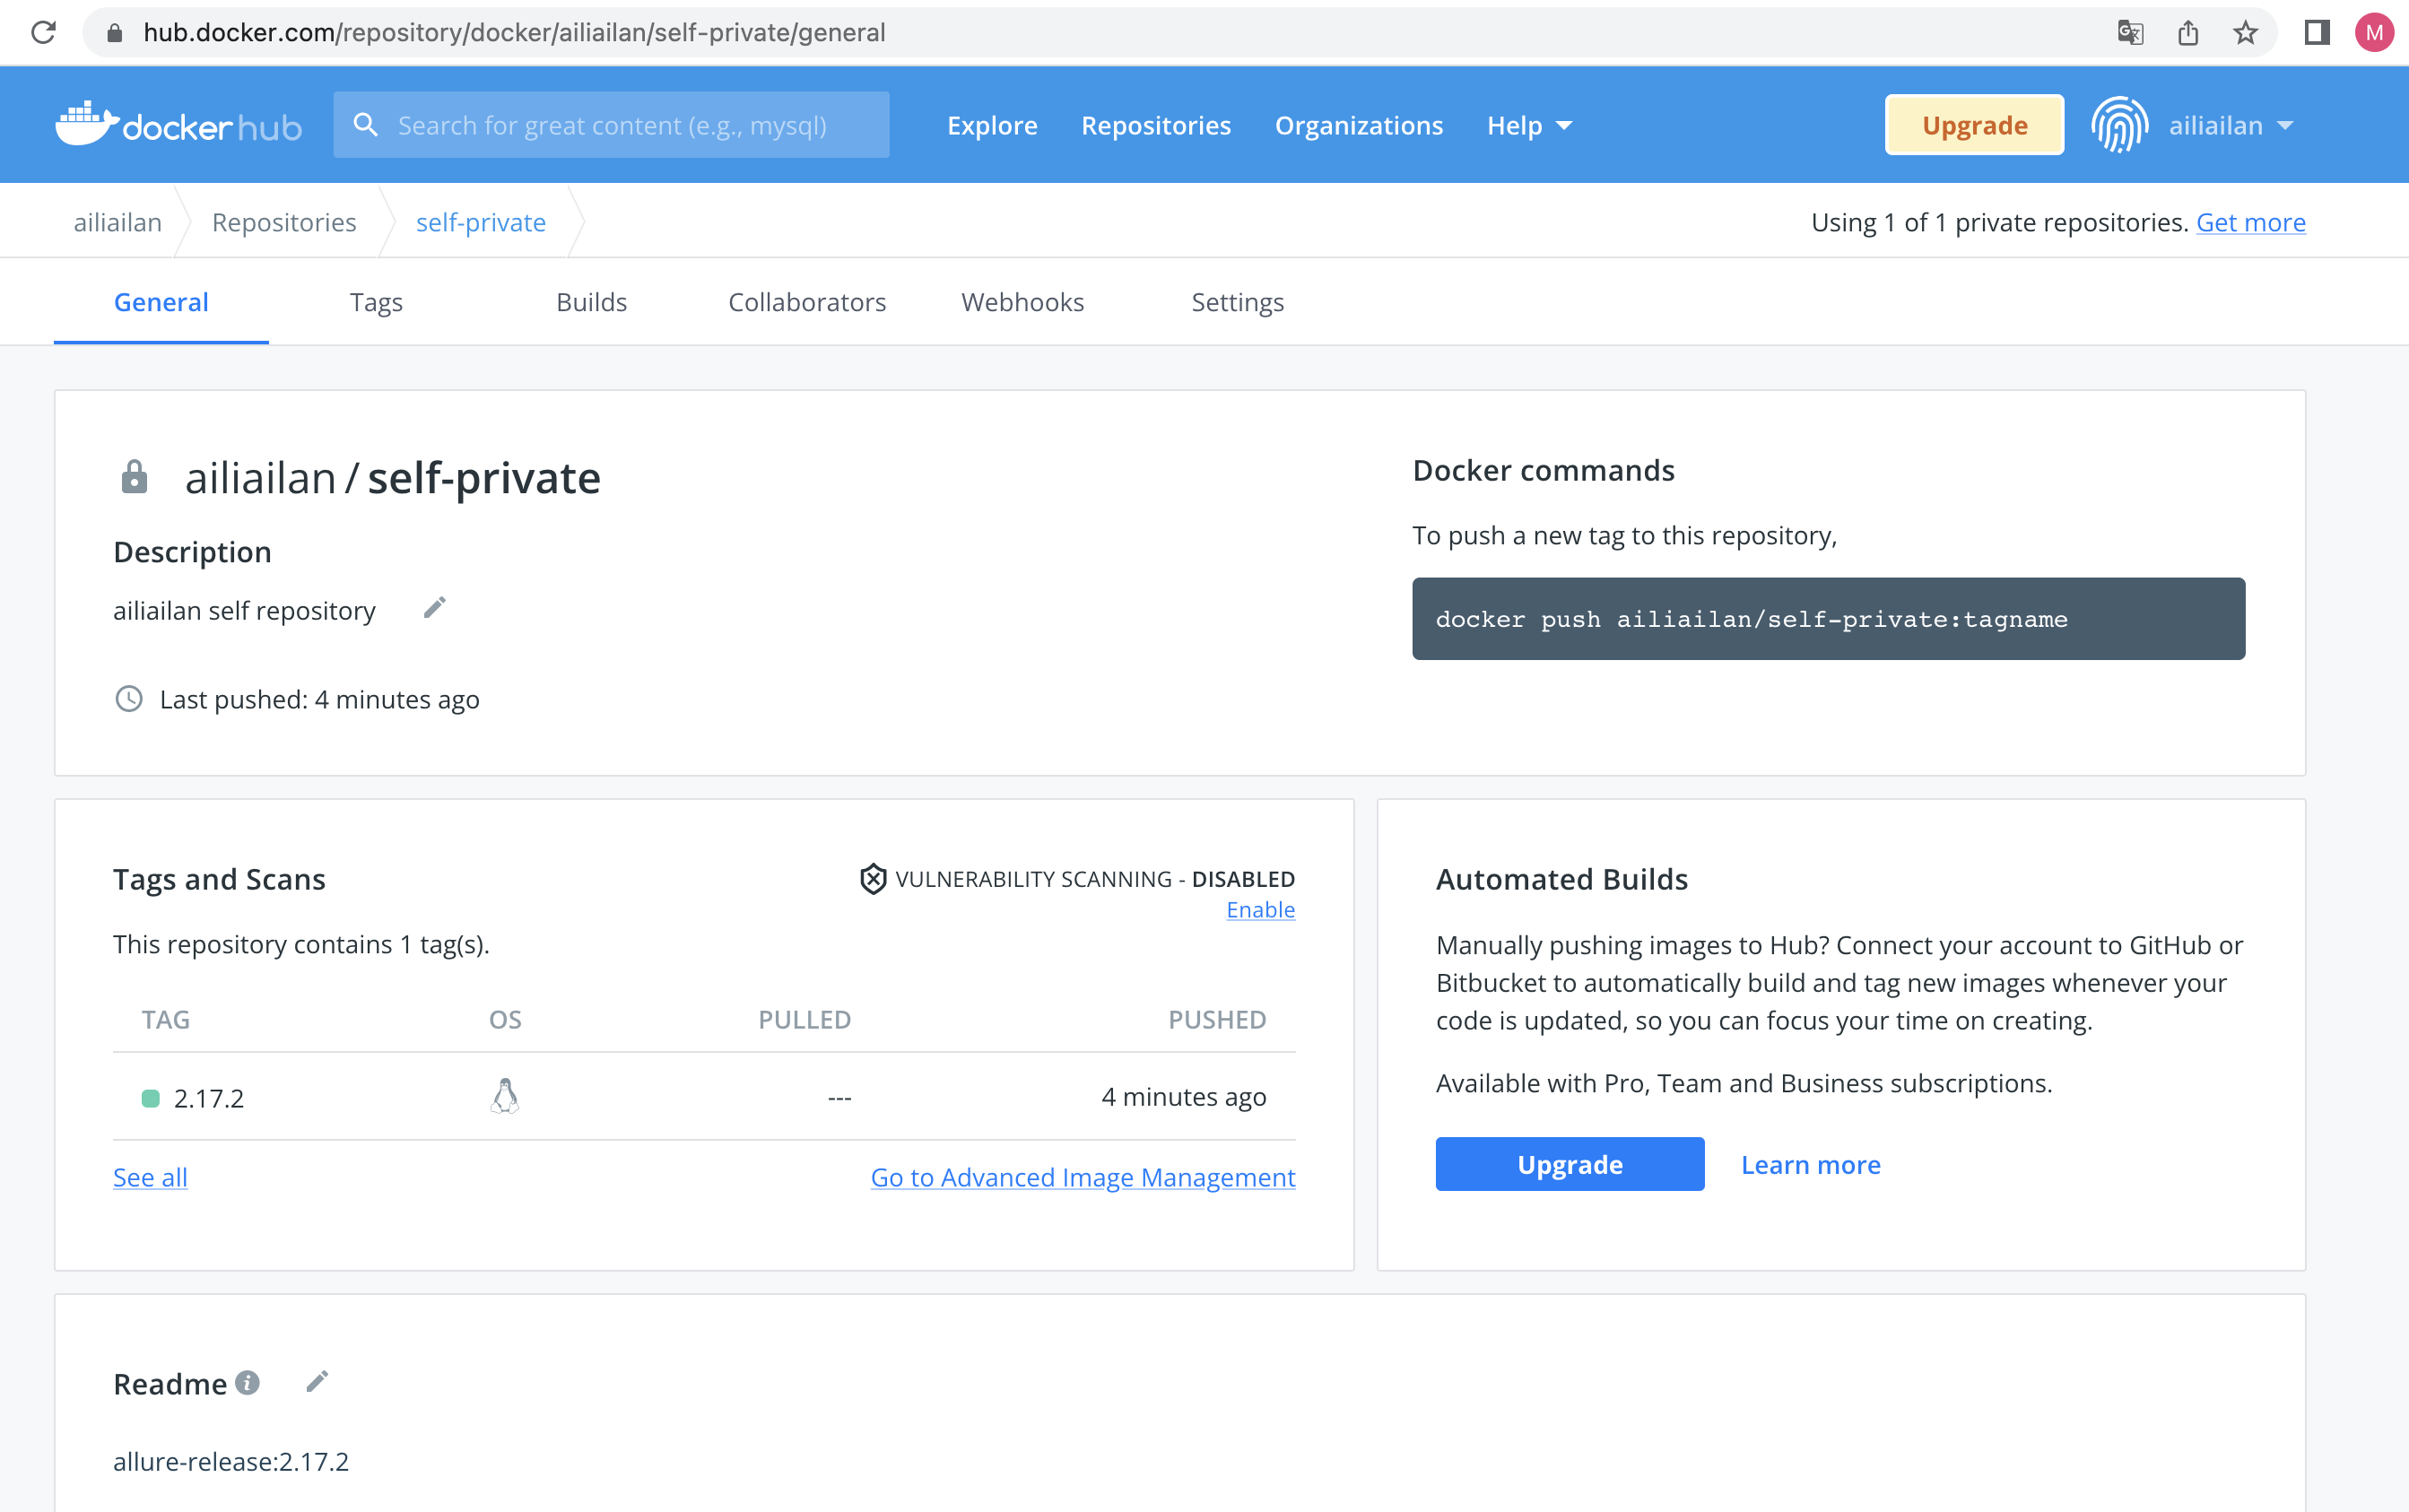Click the self-private breadcrumb
The image size is (2409, 1512).
click(481, 222)
